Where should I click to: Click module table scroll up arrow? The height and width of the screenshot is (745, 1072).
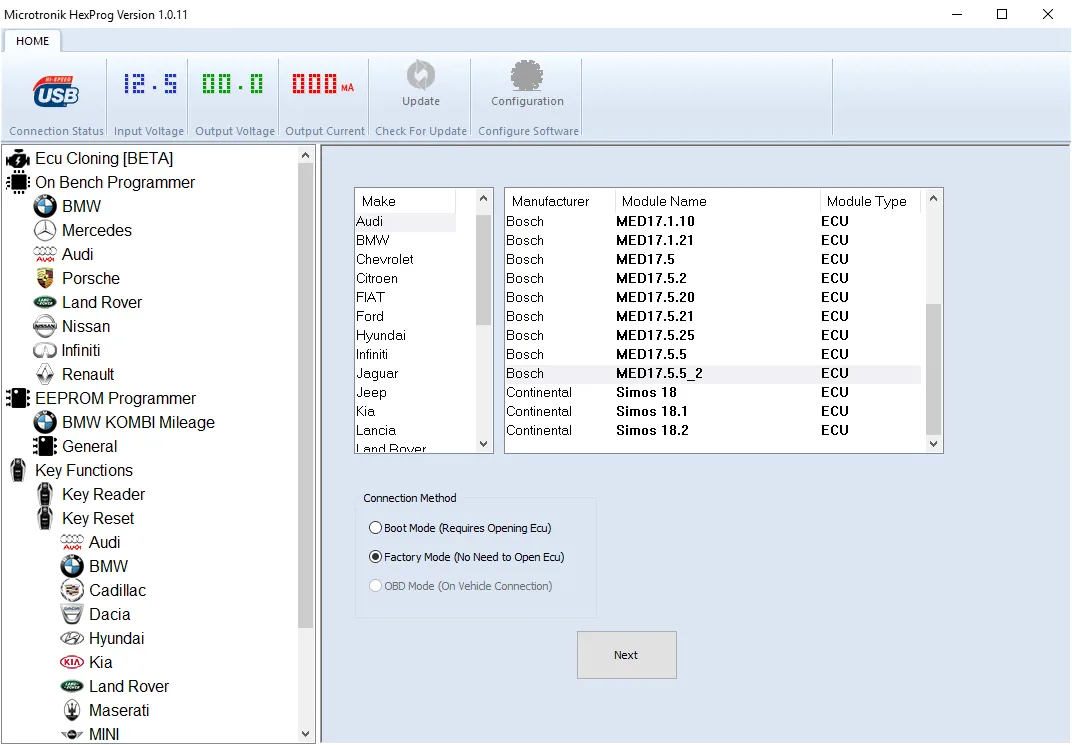(x=933, y=198)
